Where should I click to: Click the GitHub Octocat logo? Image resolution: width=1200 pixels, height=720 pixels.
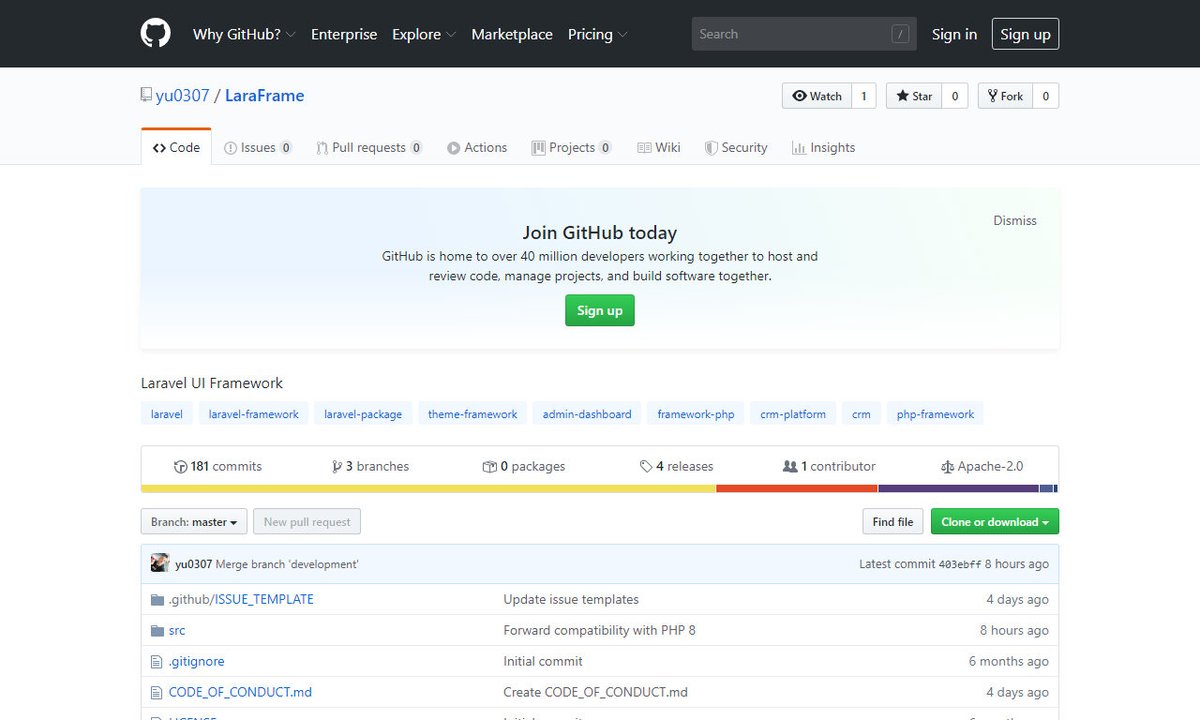click(x=156, y=34)
